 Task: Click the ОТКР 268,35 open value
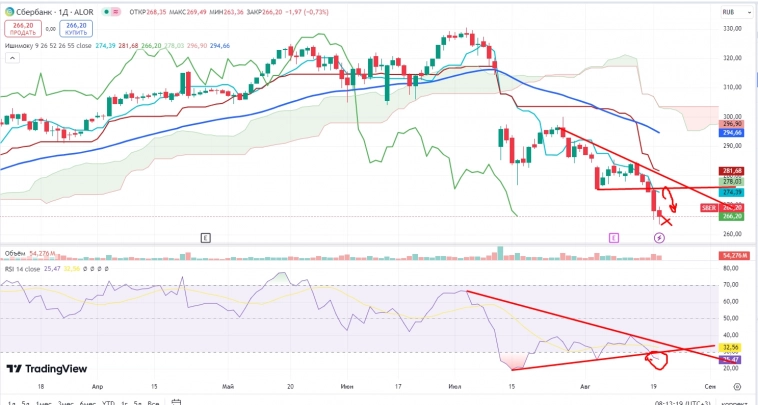[x=146, y=12]
